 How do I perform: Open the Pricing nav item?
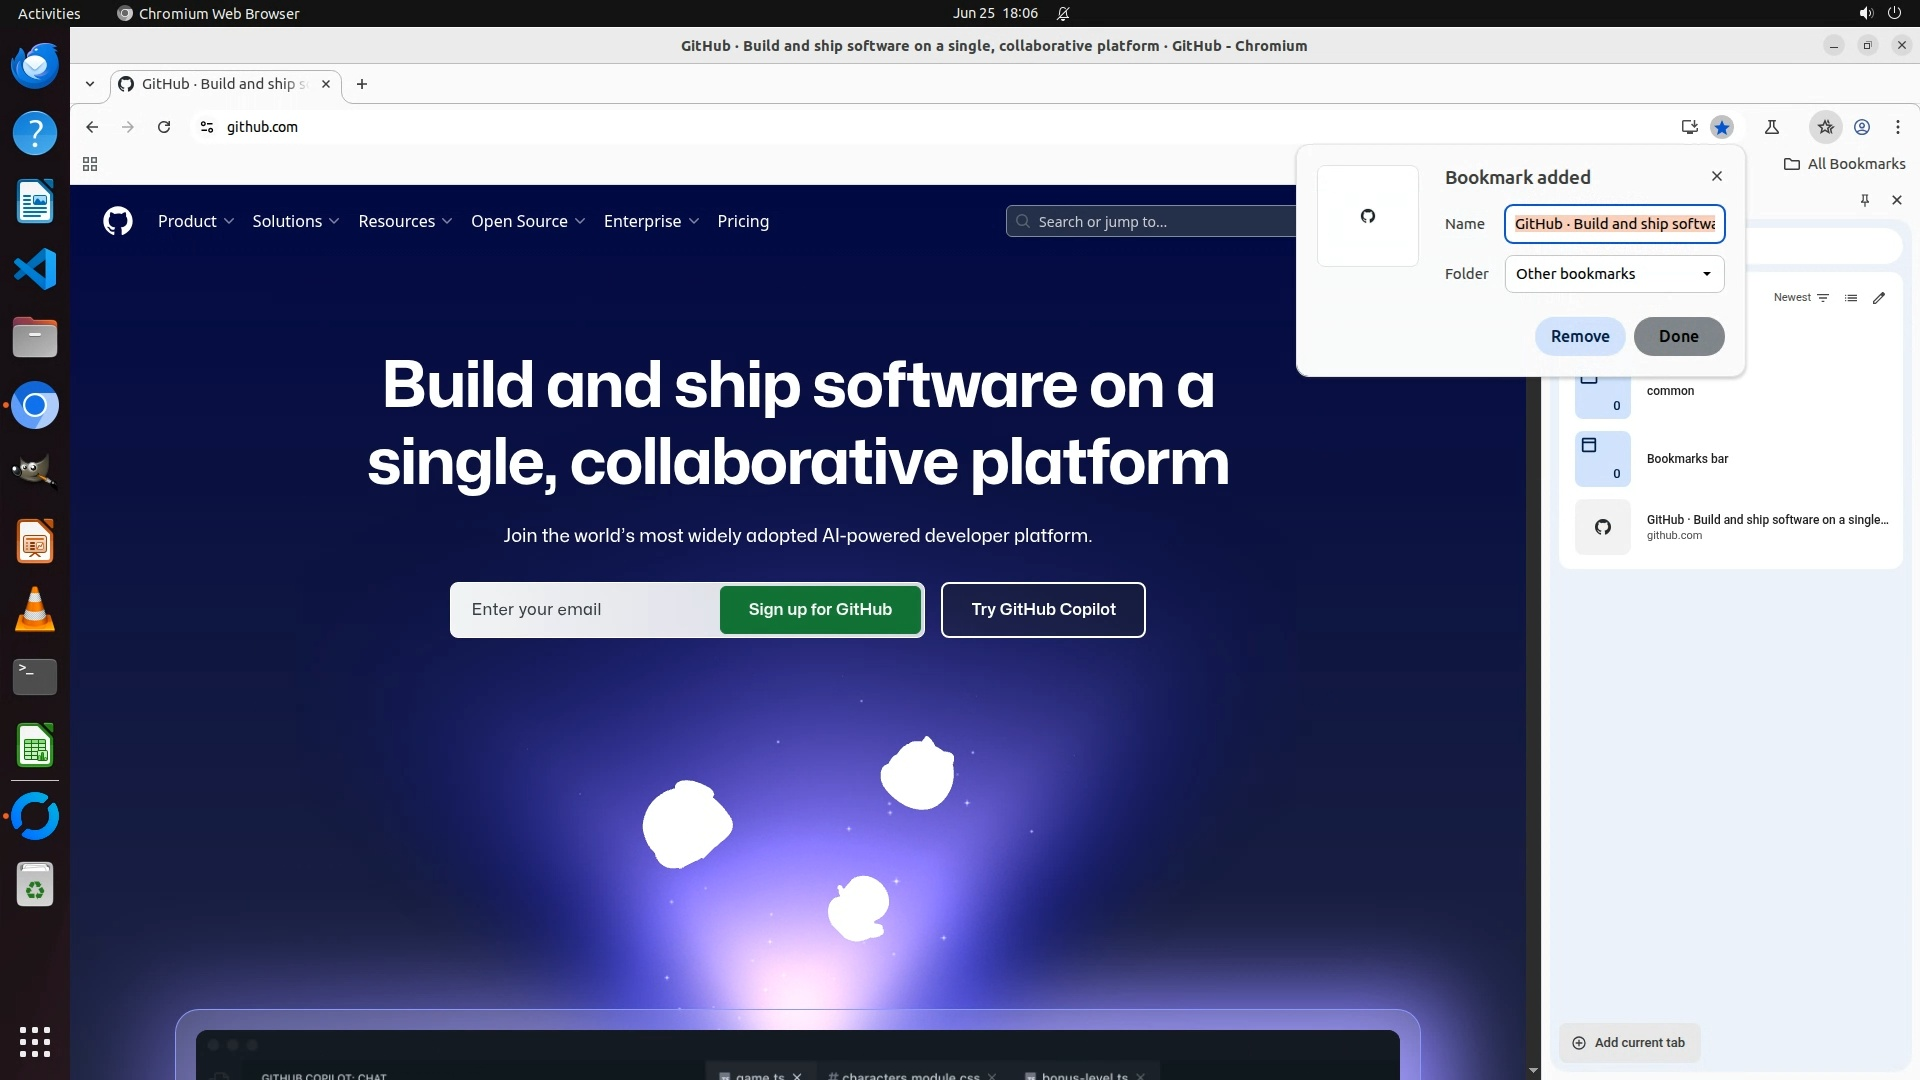point(743,221)
